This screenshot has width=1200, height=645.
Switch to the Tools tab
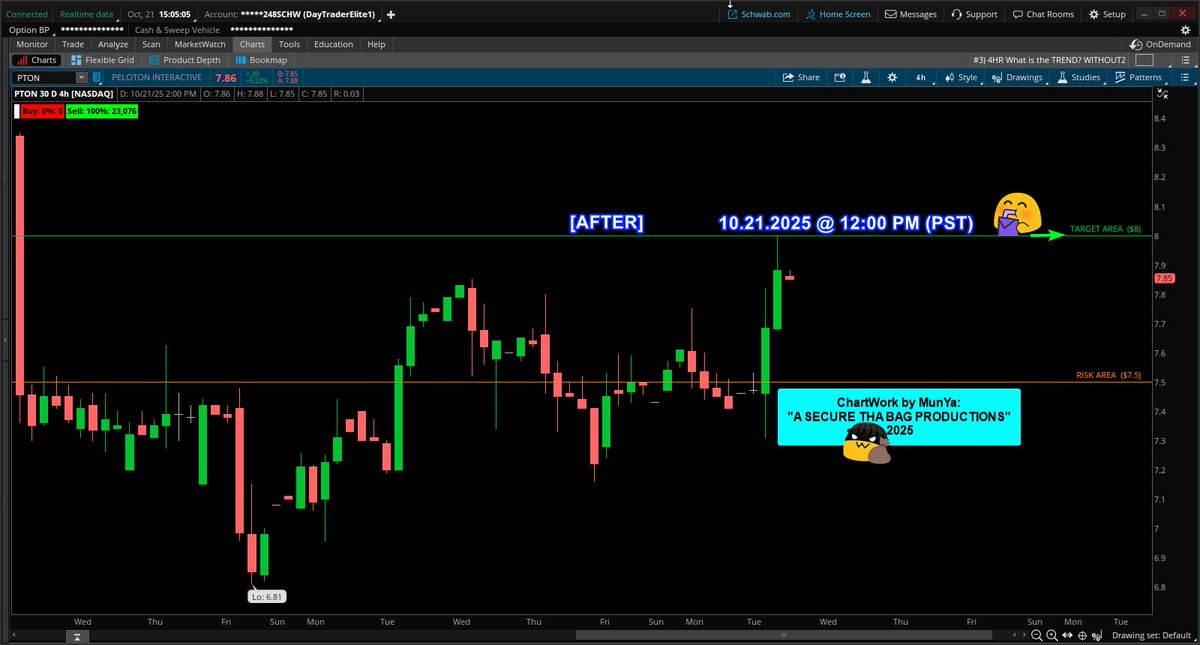pyautogui.click(x=289, y=44)
